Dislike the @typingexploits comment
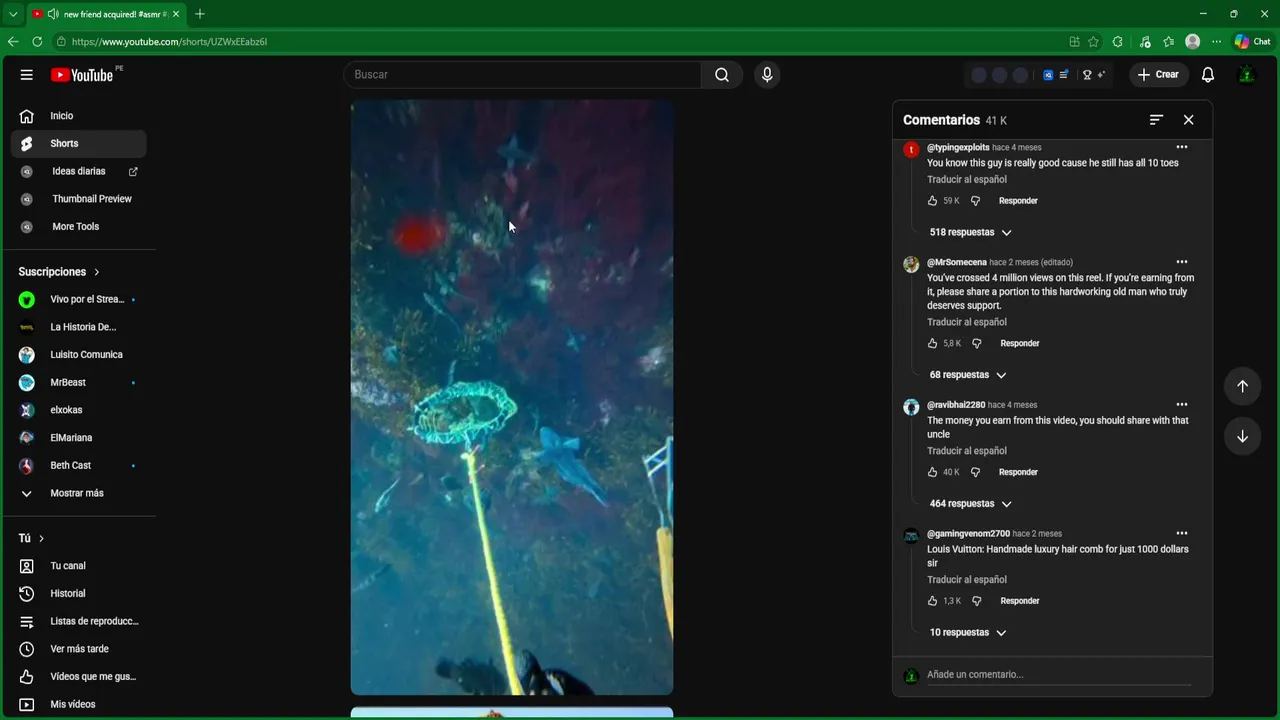This screenshot has width=1280, height=720. (x=976, y=201)
